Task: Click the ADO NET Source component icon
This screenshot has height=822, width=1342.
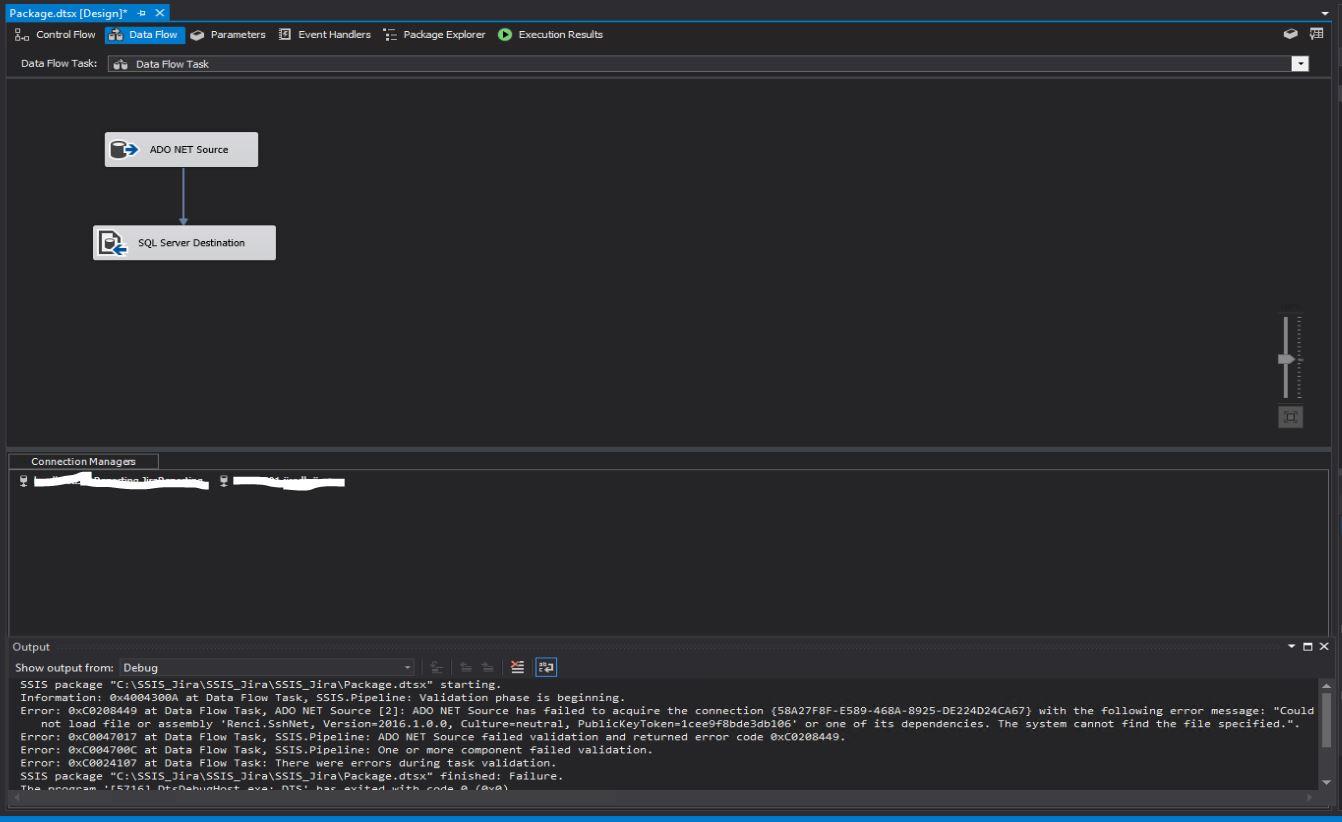Action: [123, 150]
